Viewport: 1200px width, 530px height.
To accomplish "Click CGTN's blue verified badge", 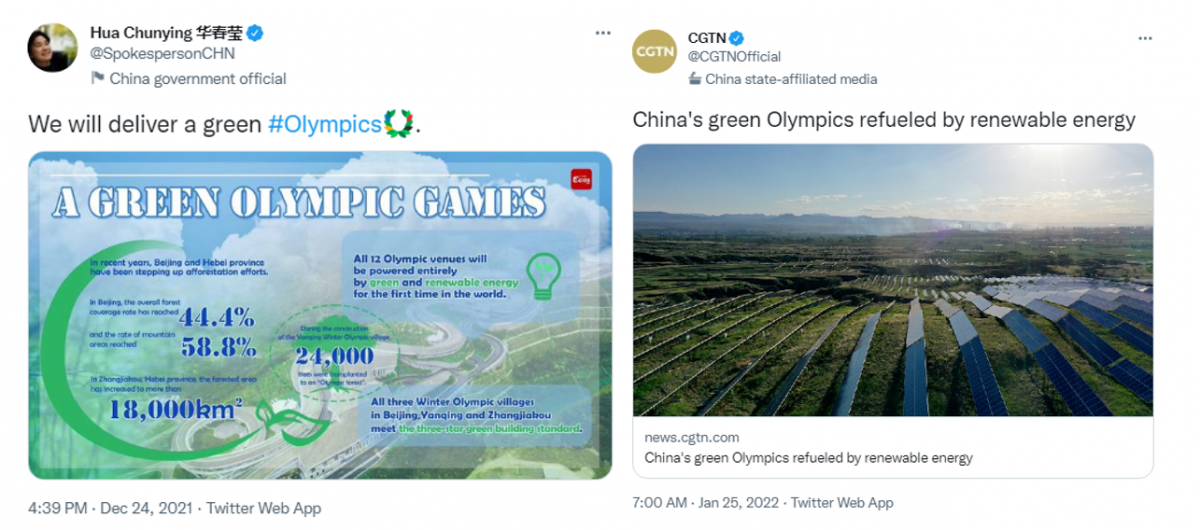I will coord(736,38).
